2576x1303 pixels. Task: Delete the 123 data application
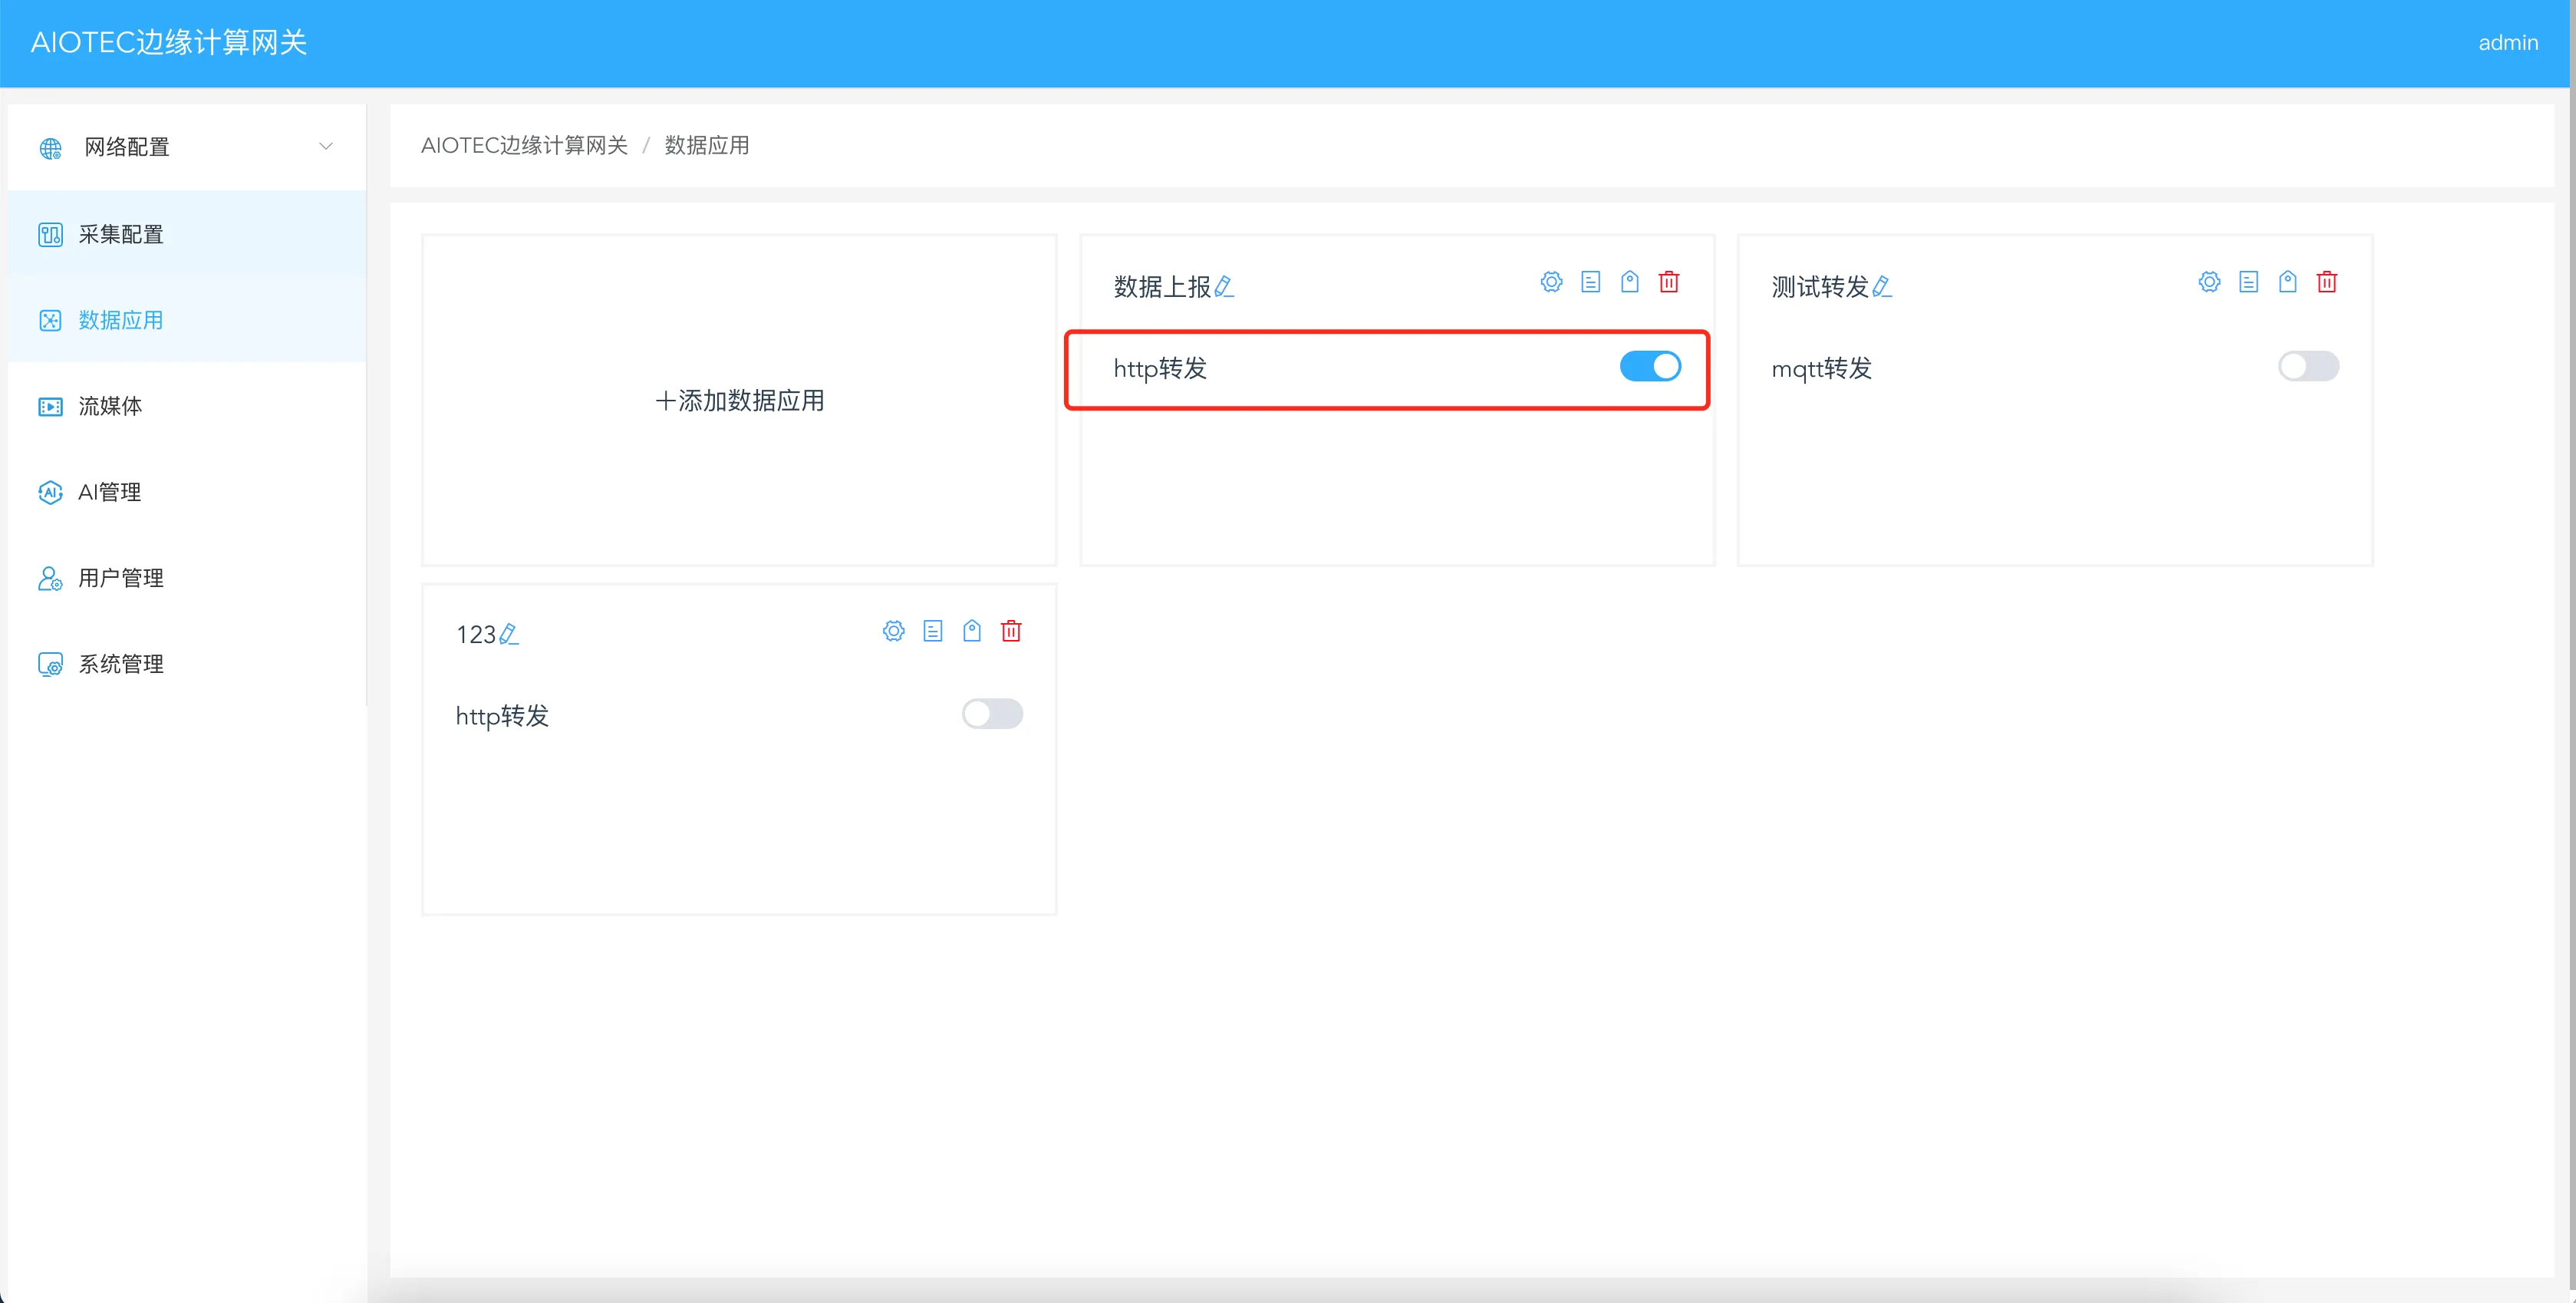click(x=1011, y=631)
